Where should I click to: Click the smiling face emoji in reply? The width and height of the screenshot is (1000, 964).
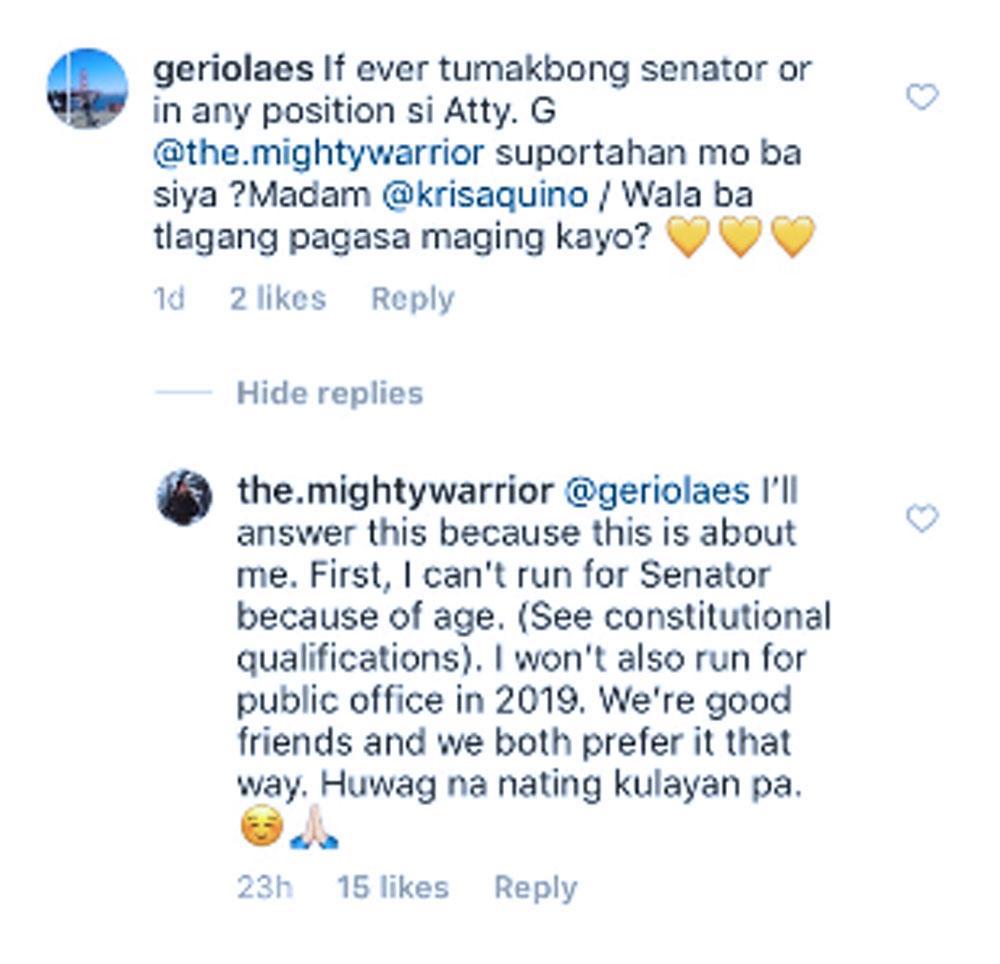(x=261, y=830)
